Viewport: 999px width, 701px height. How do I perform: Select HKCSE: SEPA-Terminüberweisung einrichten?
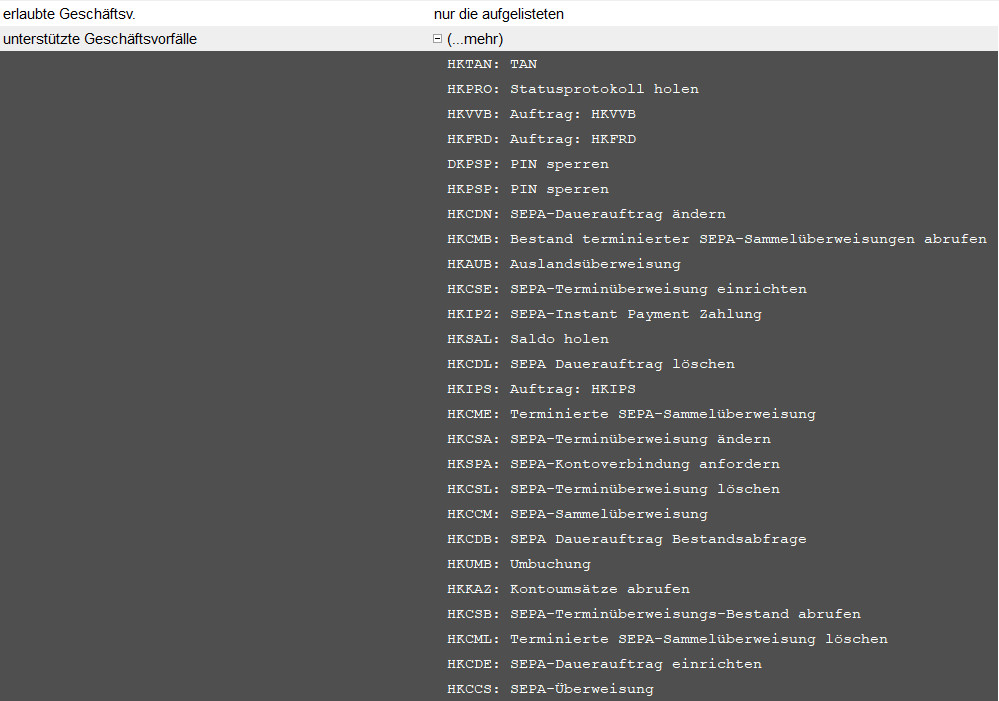tap(627, 289)
